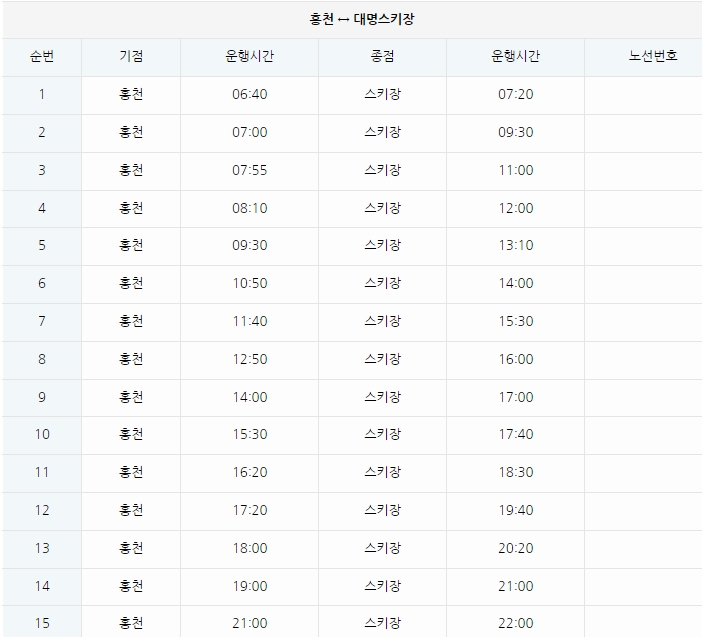Click the 운행시간 header next to 종점
Viewport: 702px width, 637px height.
point(515,56)
